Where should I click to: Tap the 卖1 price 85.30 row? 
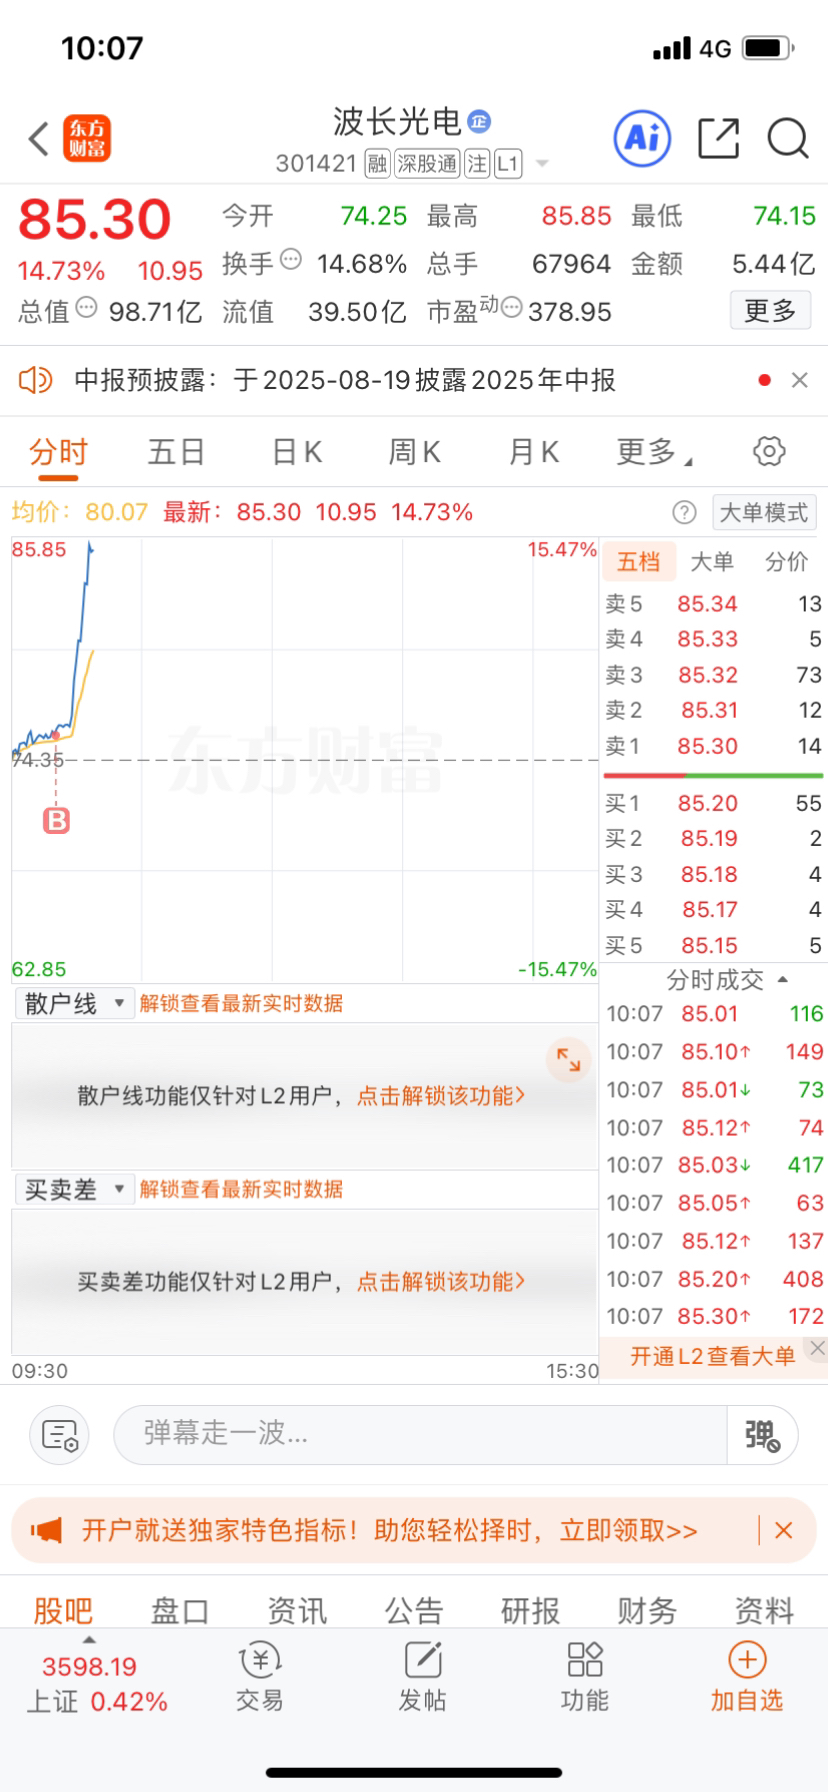(714, 746)
